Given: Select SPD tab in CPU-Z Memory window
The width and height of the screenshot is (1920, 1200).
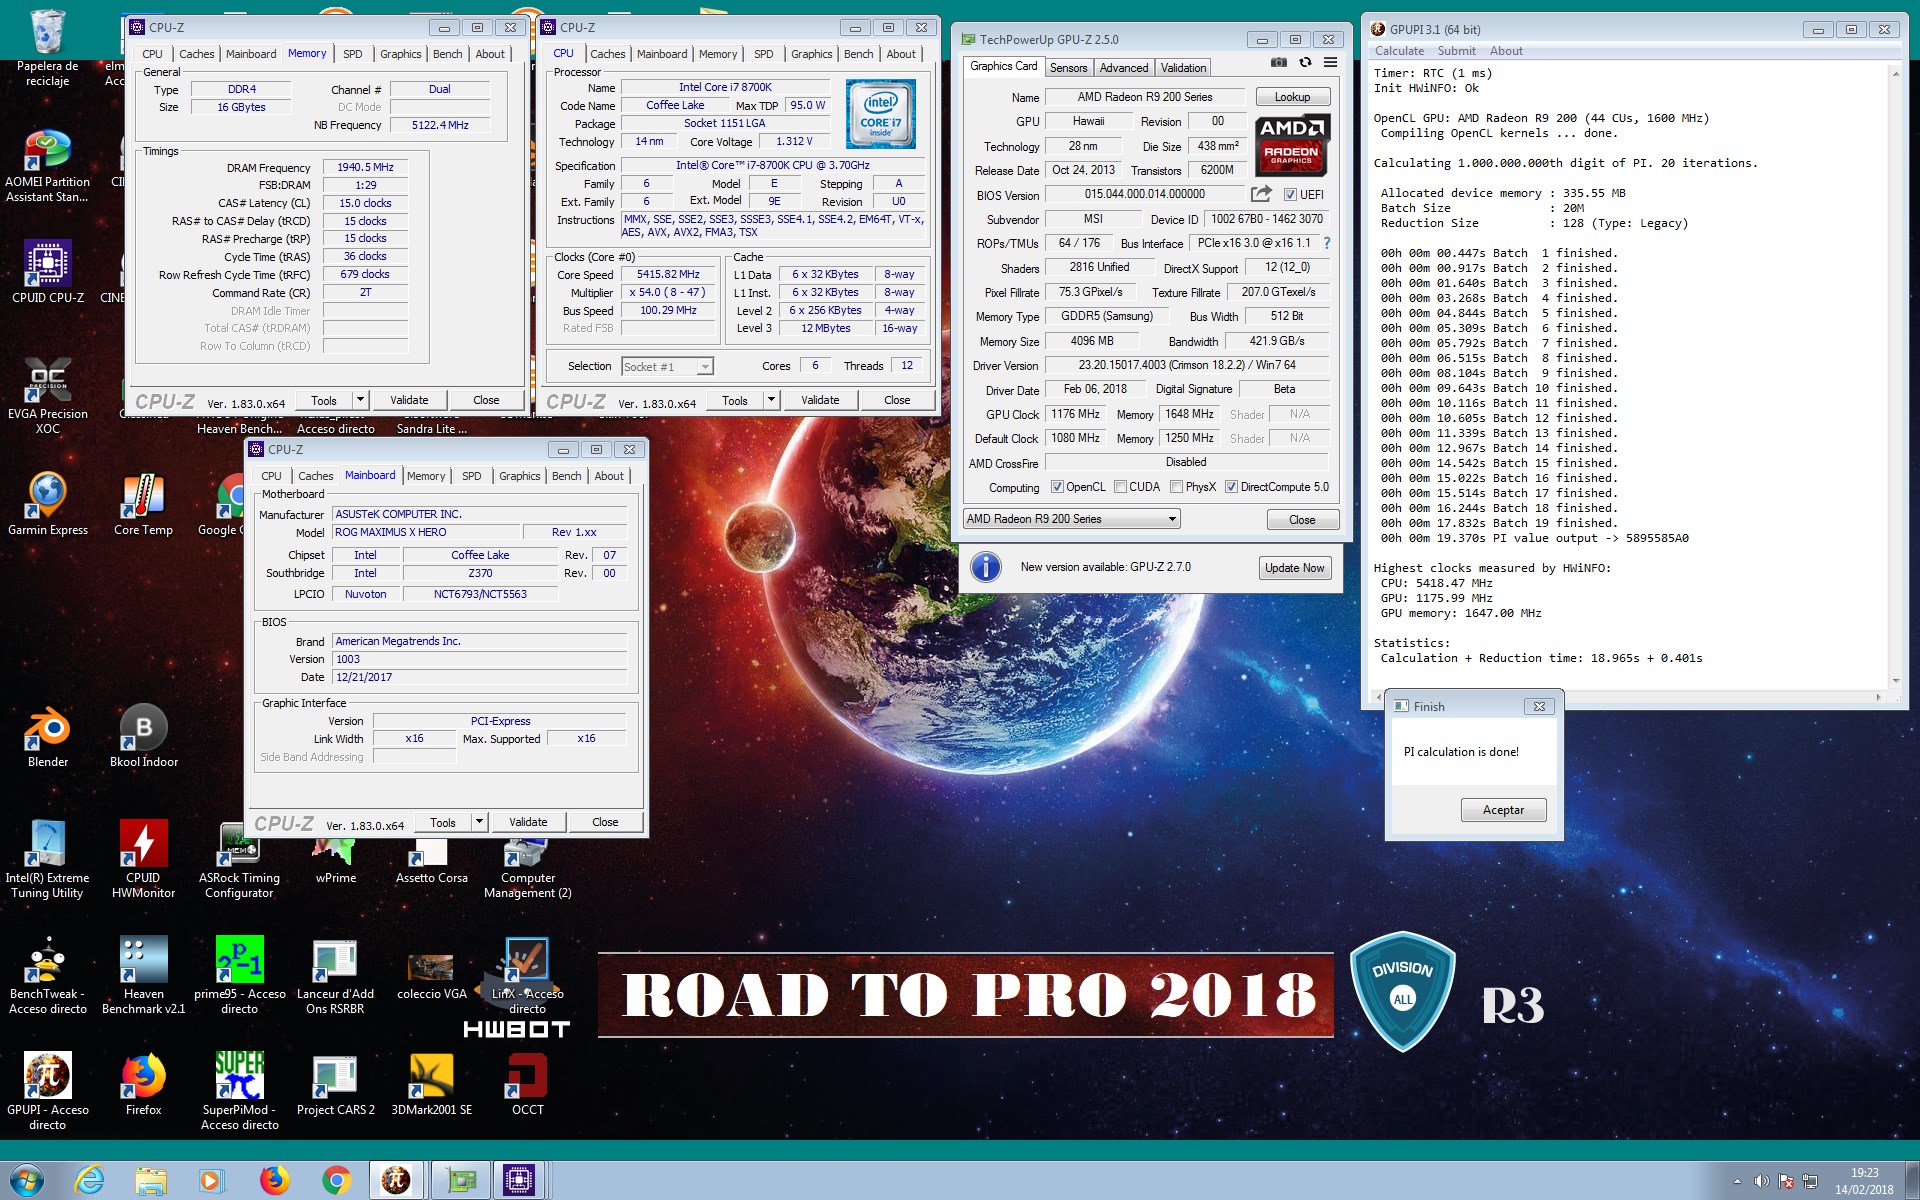Looking at the screenshot, I should click(353, 54).
